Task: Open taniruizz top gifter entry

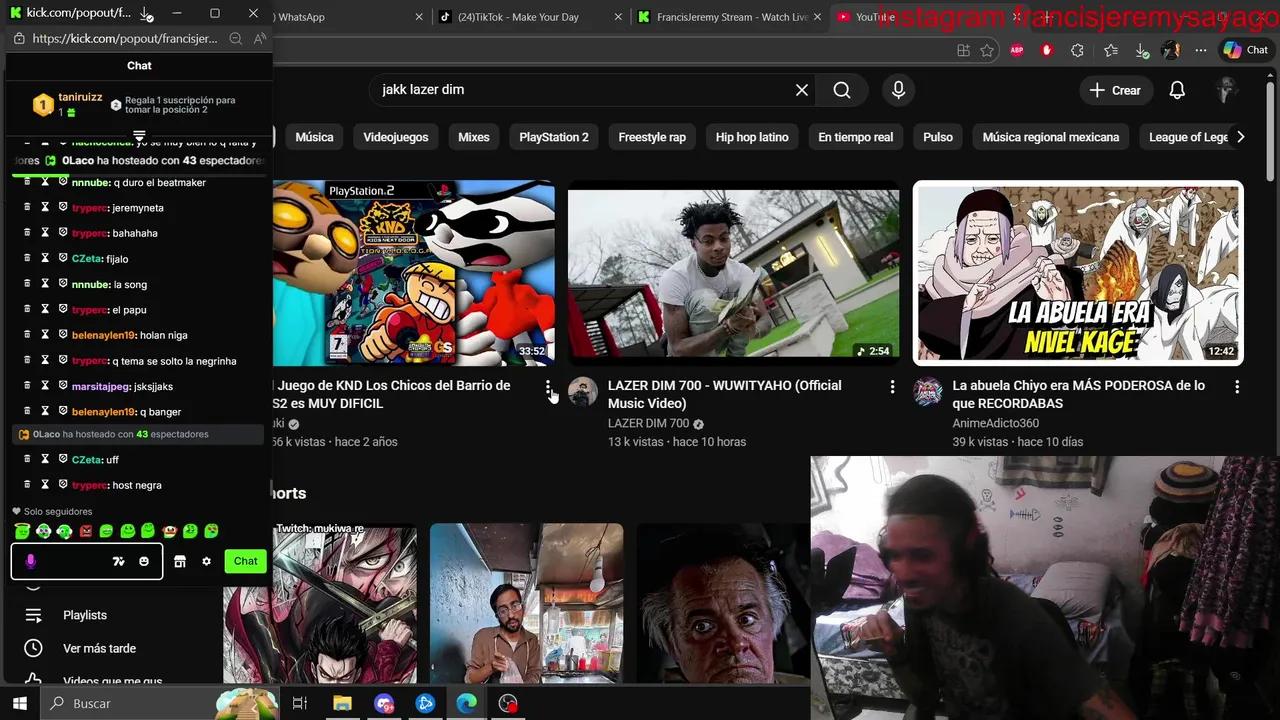Action: (x=67, y=104)
